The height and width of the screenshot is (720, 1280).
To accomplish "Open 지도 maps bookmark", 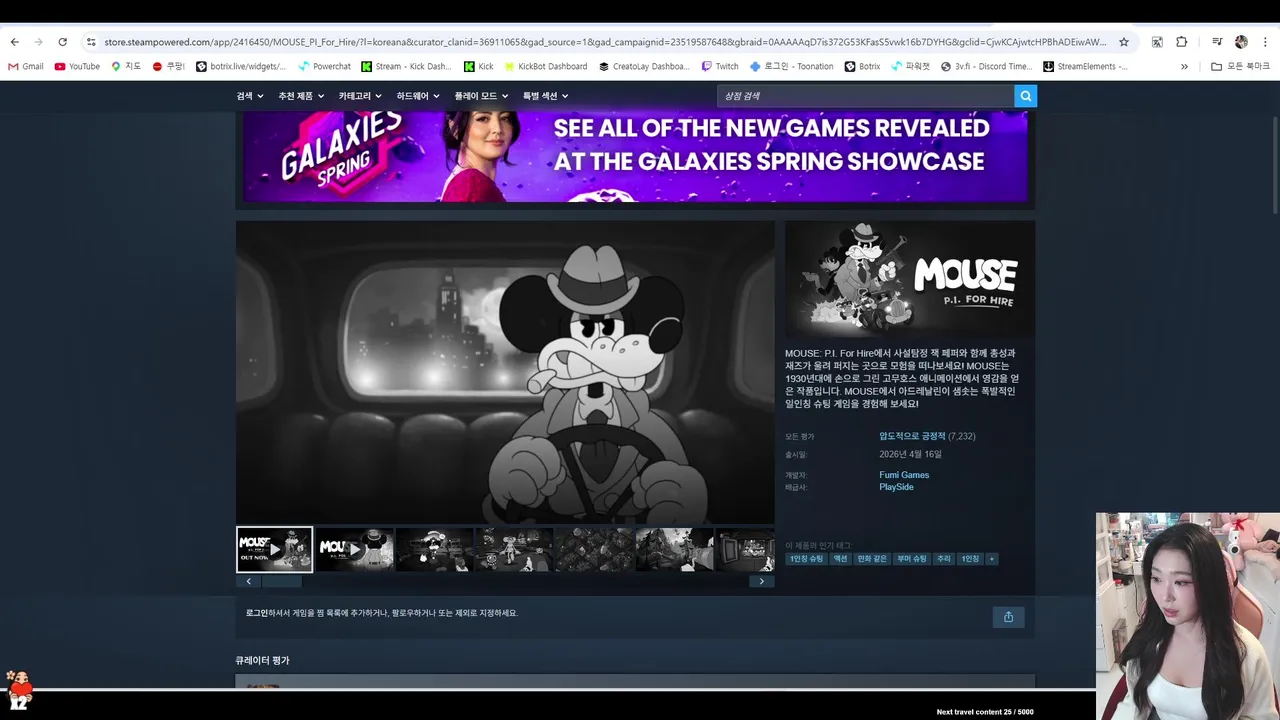I will coord(126,67).
